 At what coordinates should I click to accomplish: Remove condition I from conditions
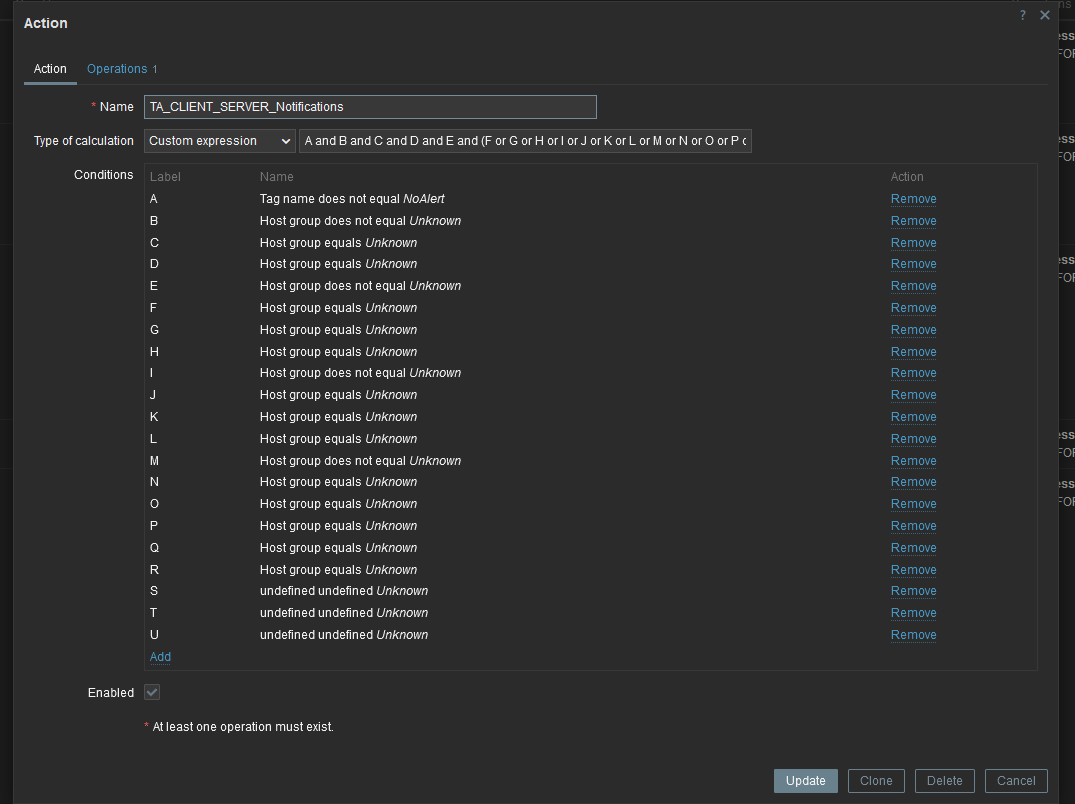pyautogui.click(x=913, y=373)
